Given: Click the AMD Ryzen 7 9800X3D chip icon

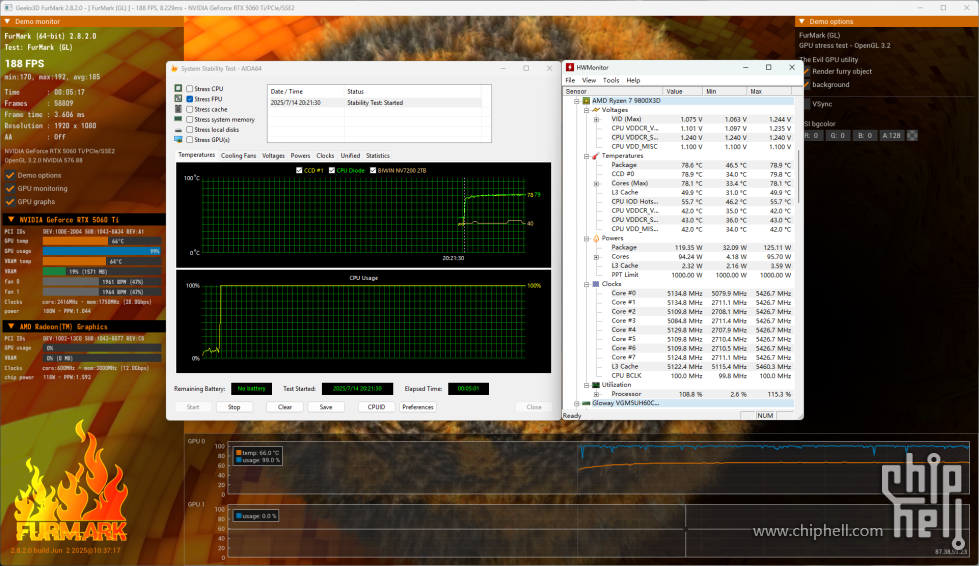Looking at the screenshot, I should coord(586,100).
